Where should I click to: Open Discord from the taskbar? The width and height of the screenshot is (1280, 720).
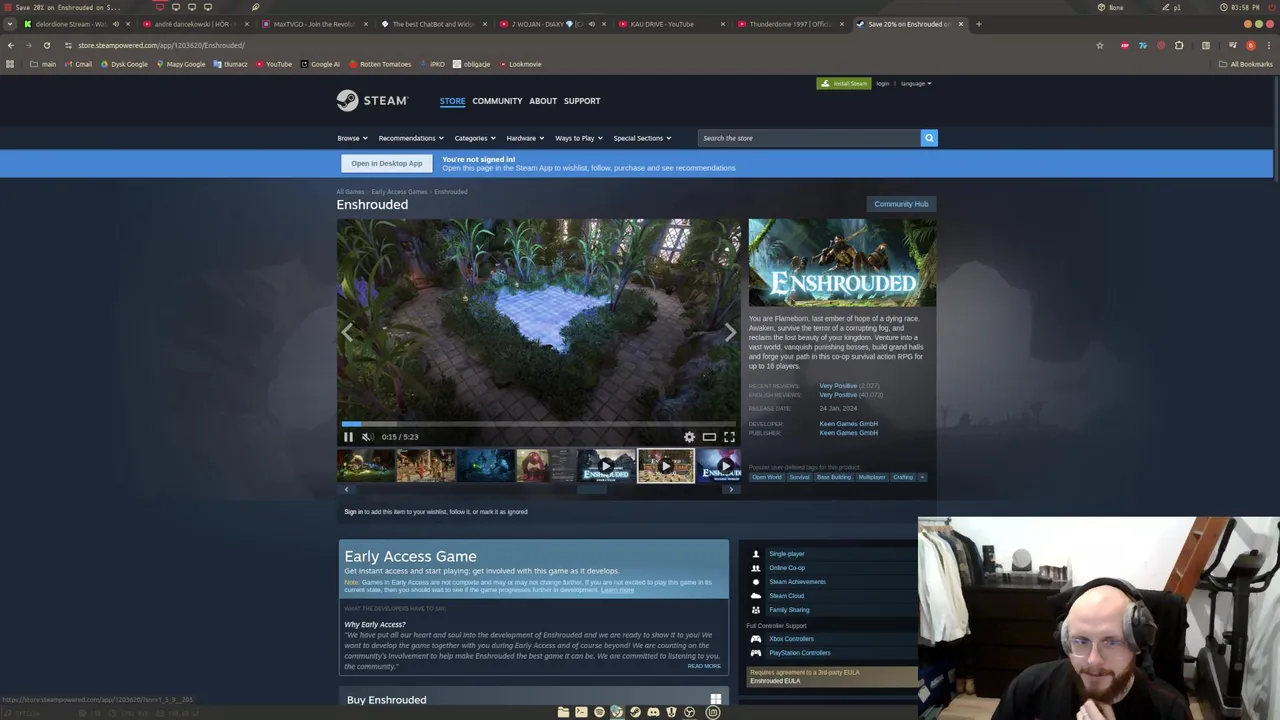[x=653, y=712]
